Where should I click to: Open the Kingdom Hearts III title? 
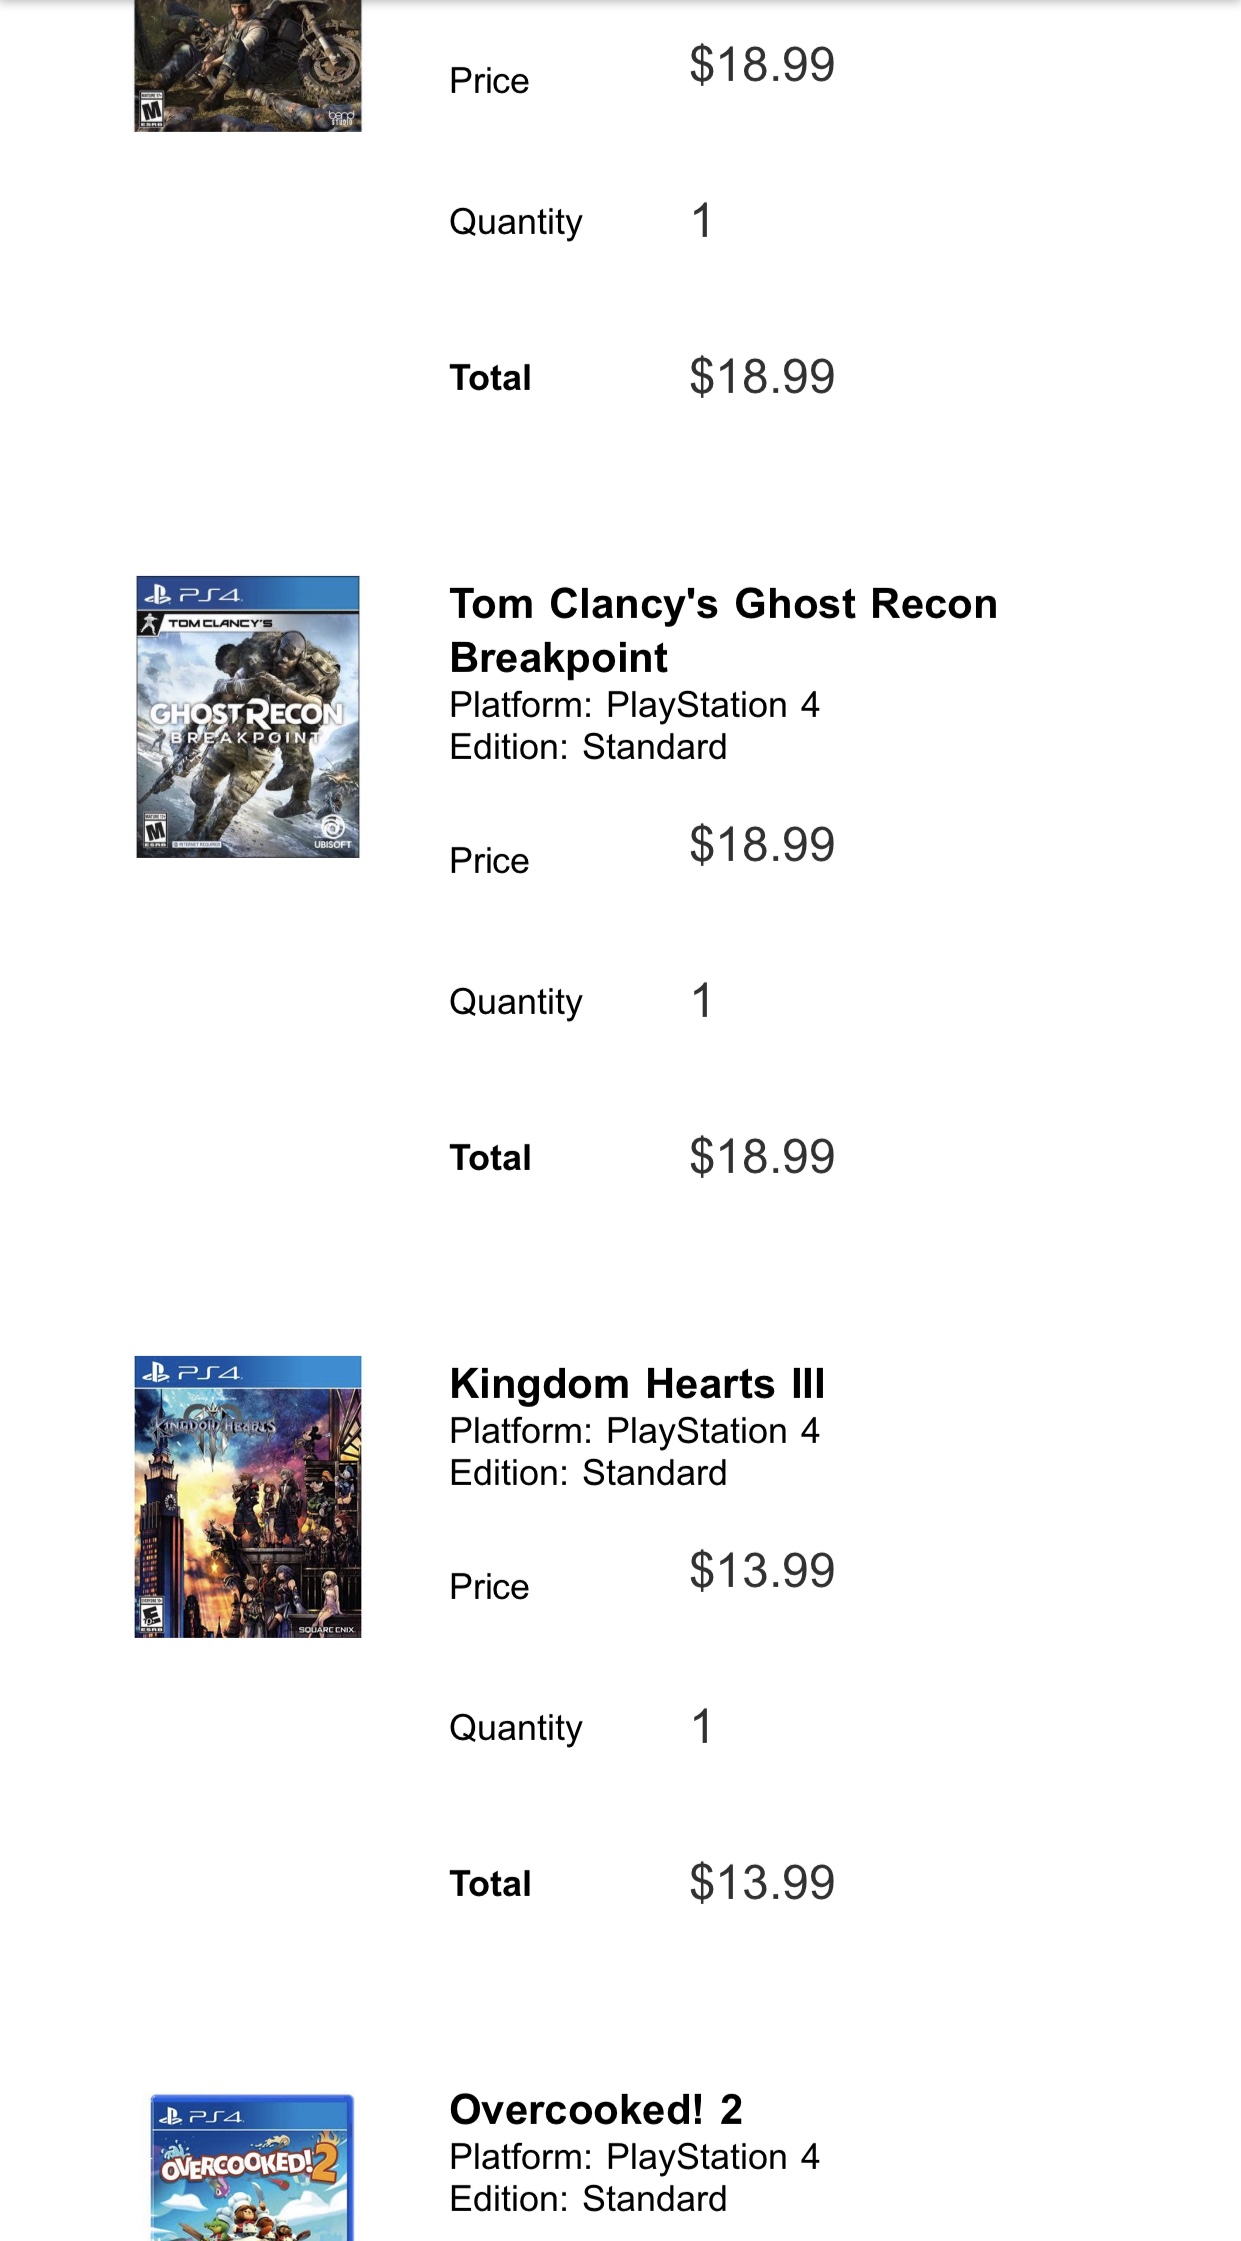tap(637, 1384)
